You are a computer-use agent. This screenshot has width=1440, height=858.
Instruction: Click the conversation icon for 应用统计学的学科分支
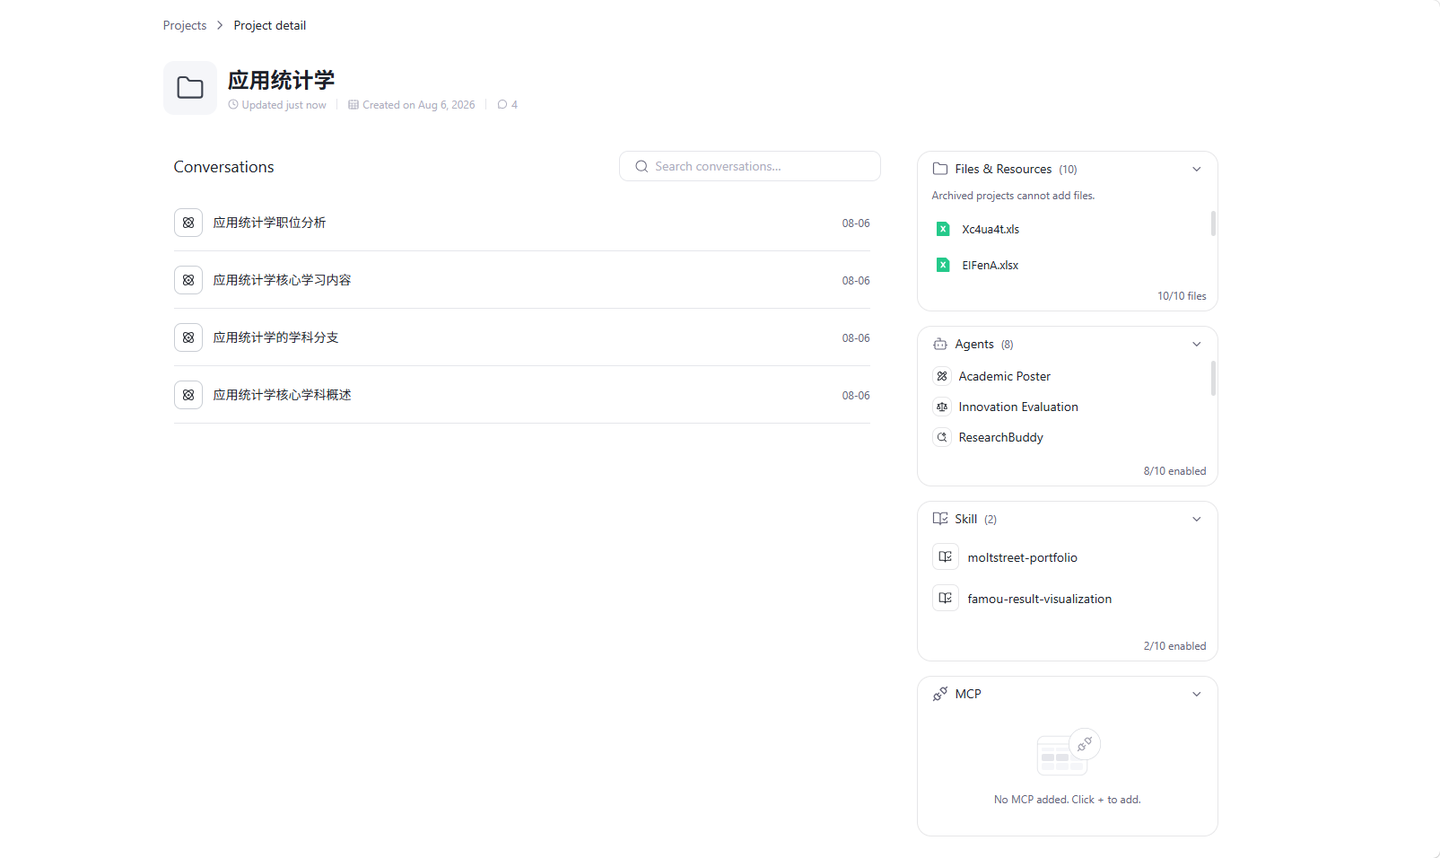[x=188, y=338]
